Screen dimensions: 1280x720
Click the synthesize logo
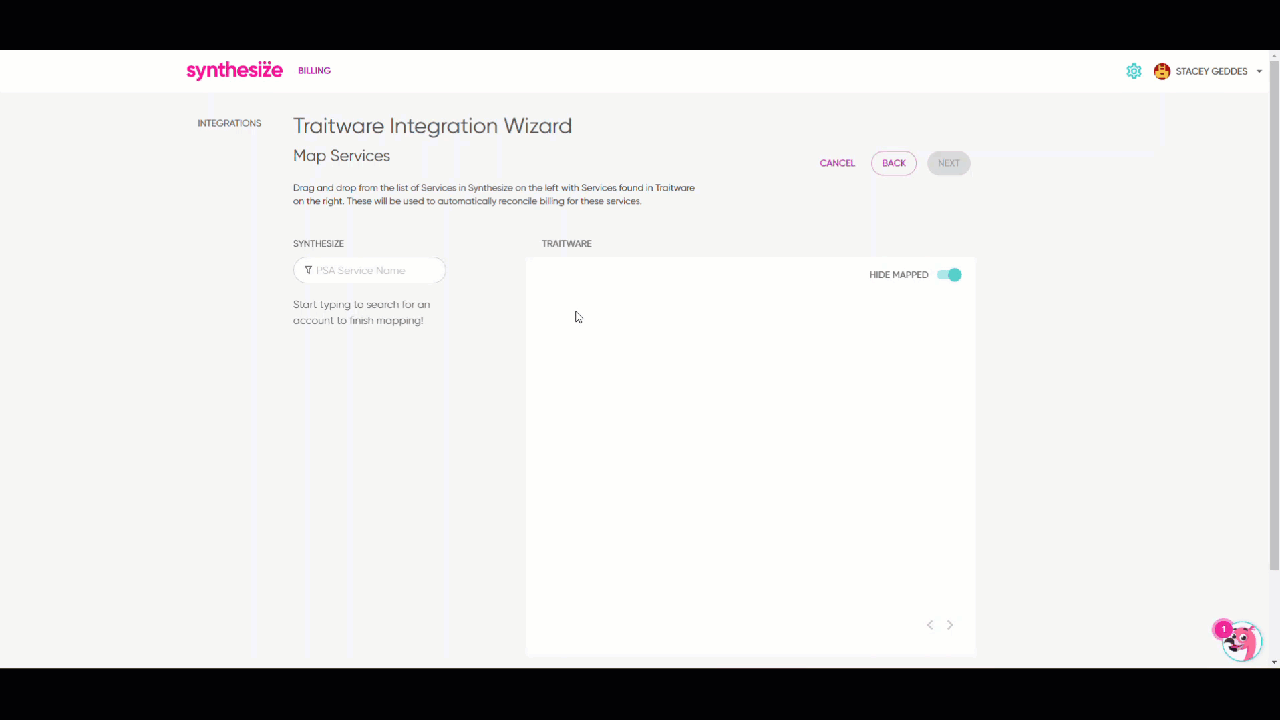tap(234, 70)
